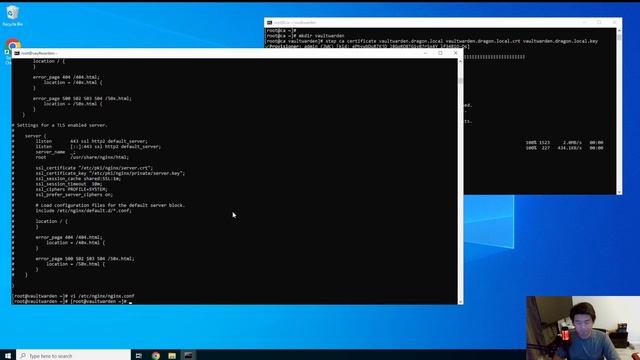Open File Explorer from the taskbar
This screenshot has height=360, width=640.
172,356
